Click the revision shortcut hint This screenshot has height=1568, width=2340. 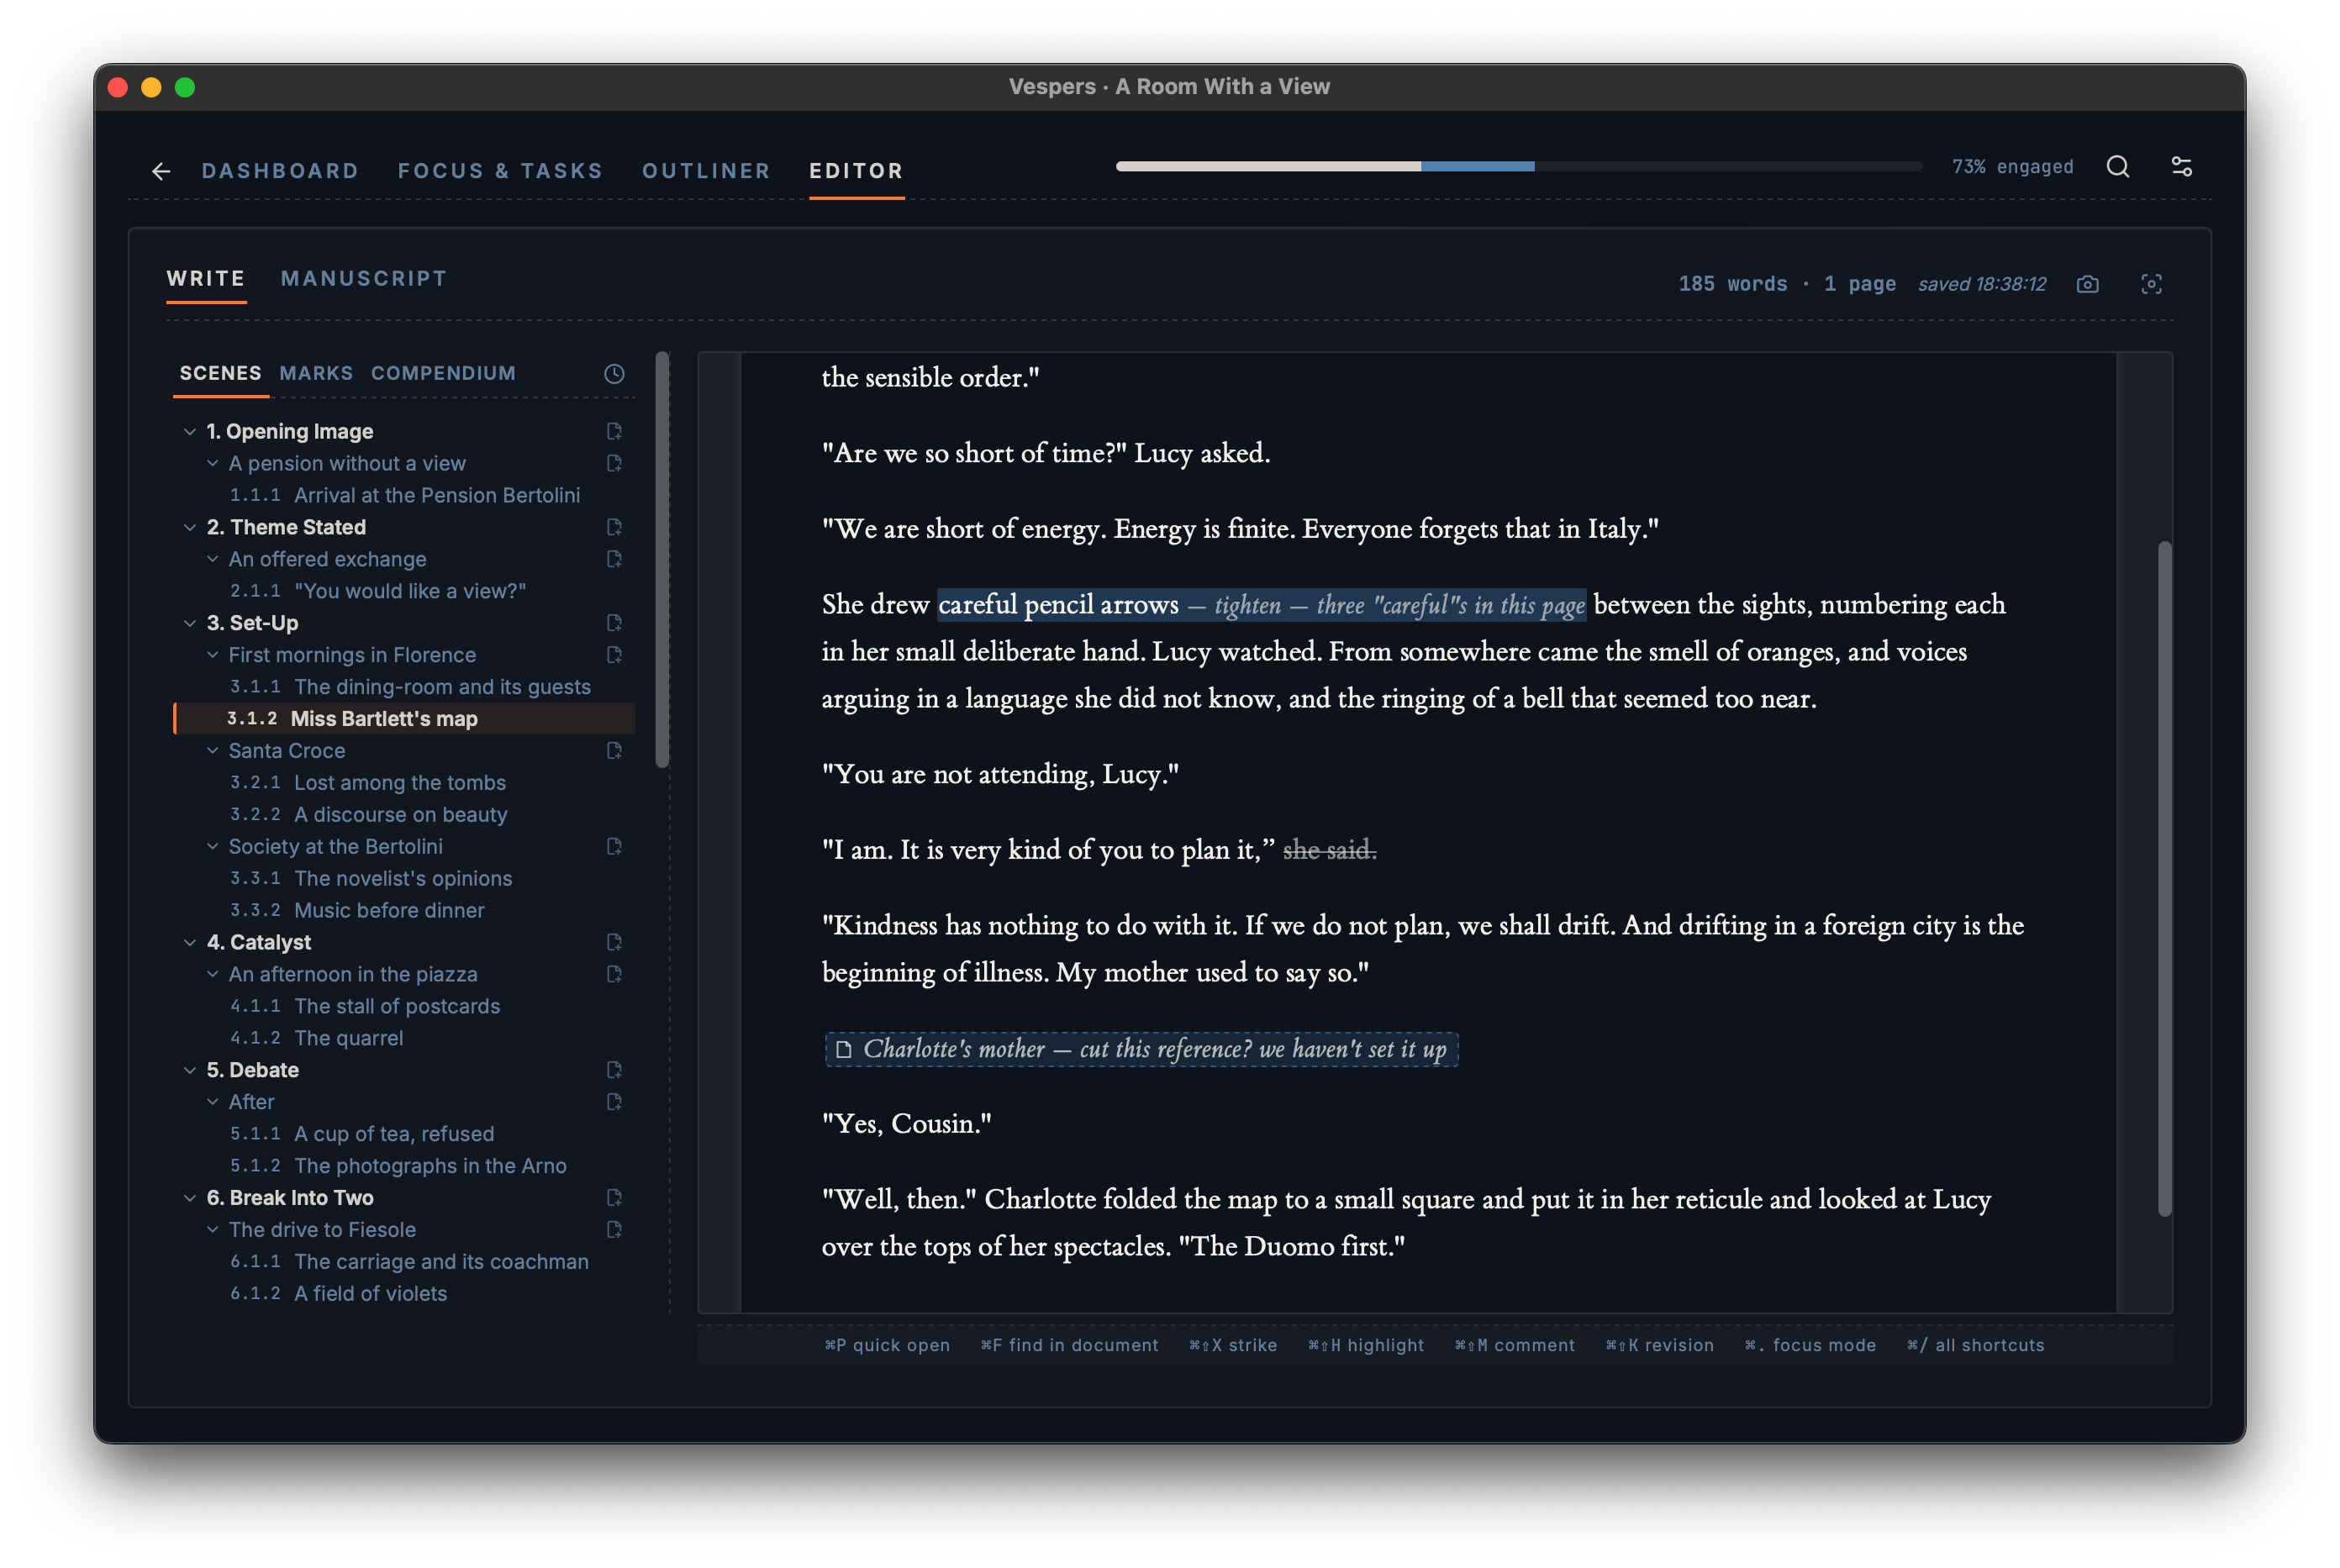point(1660,1345)
